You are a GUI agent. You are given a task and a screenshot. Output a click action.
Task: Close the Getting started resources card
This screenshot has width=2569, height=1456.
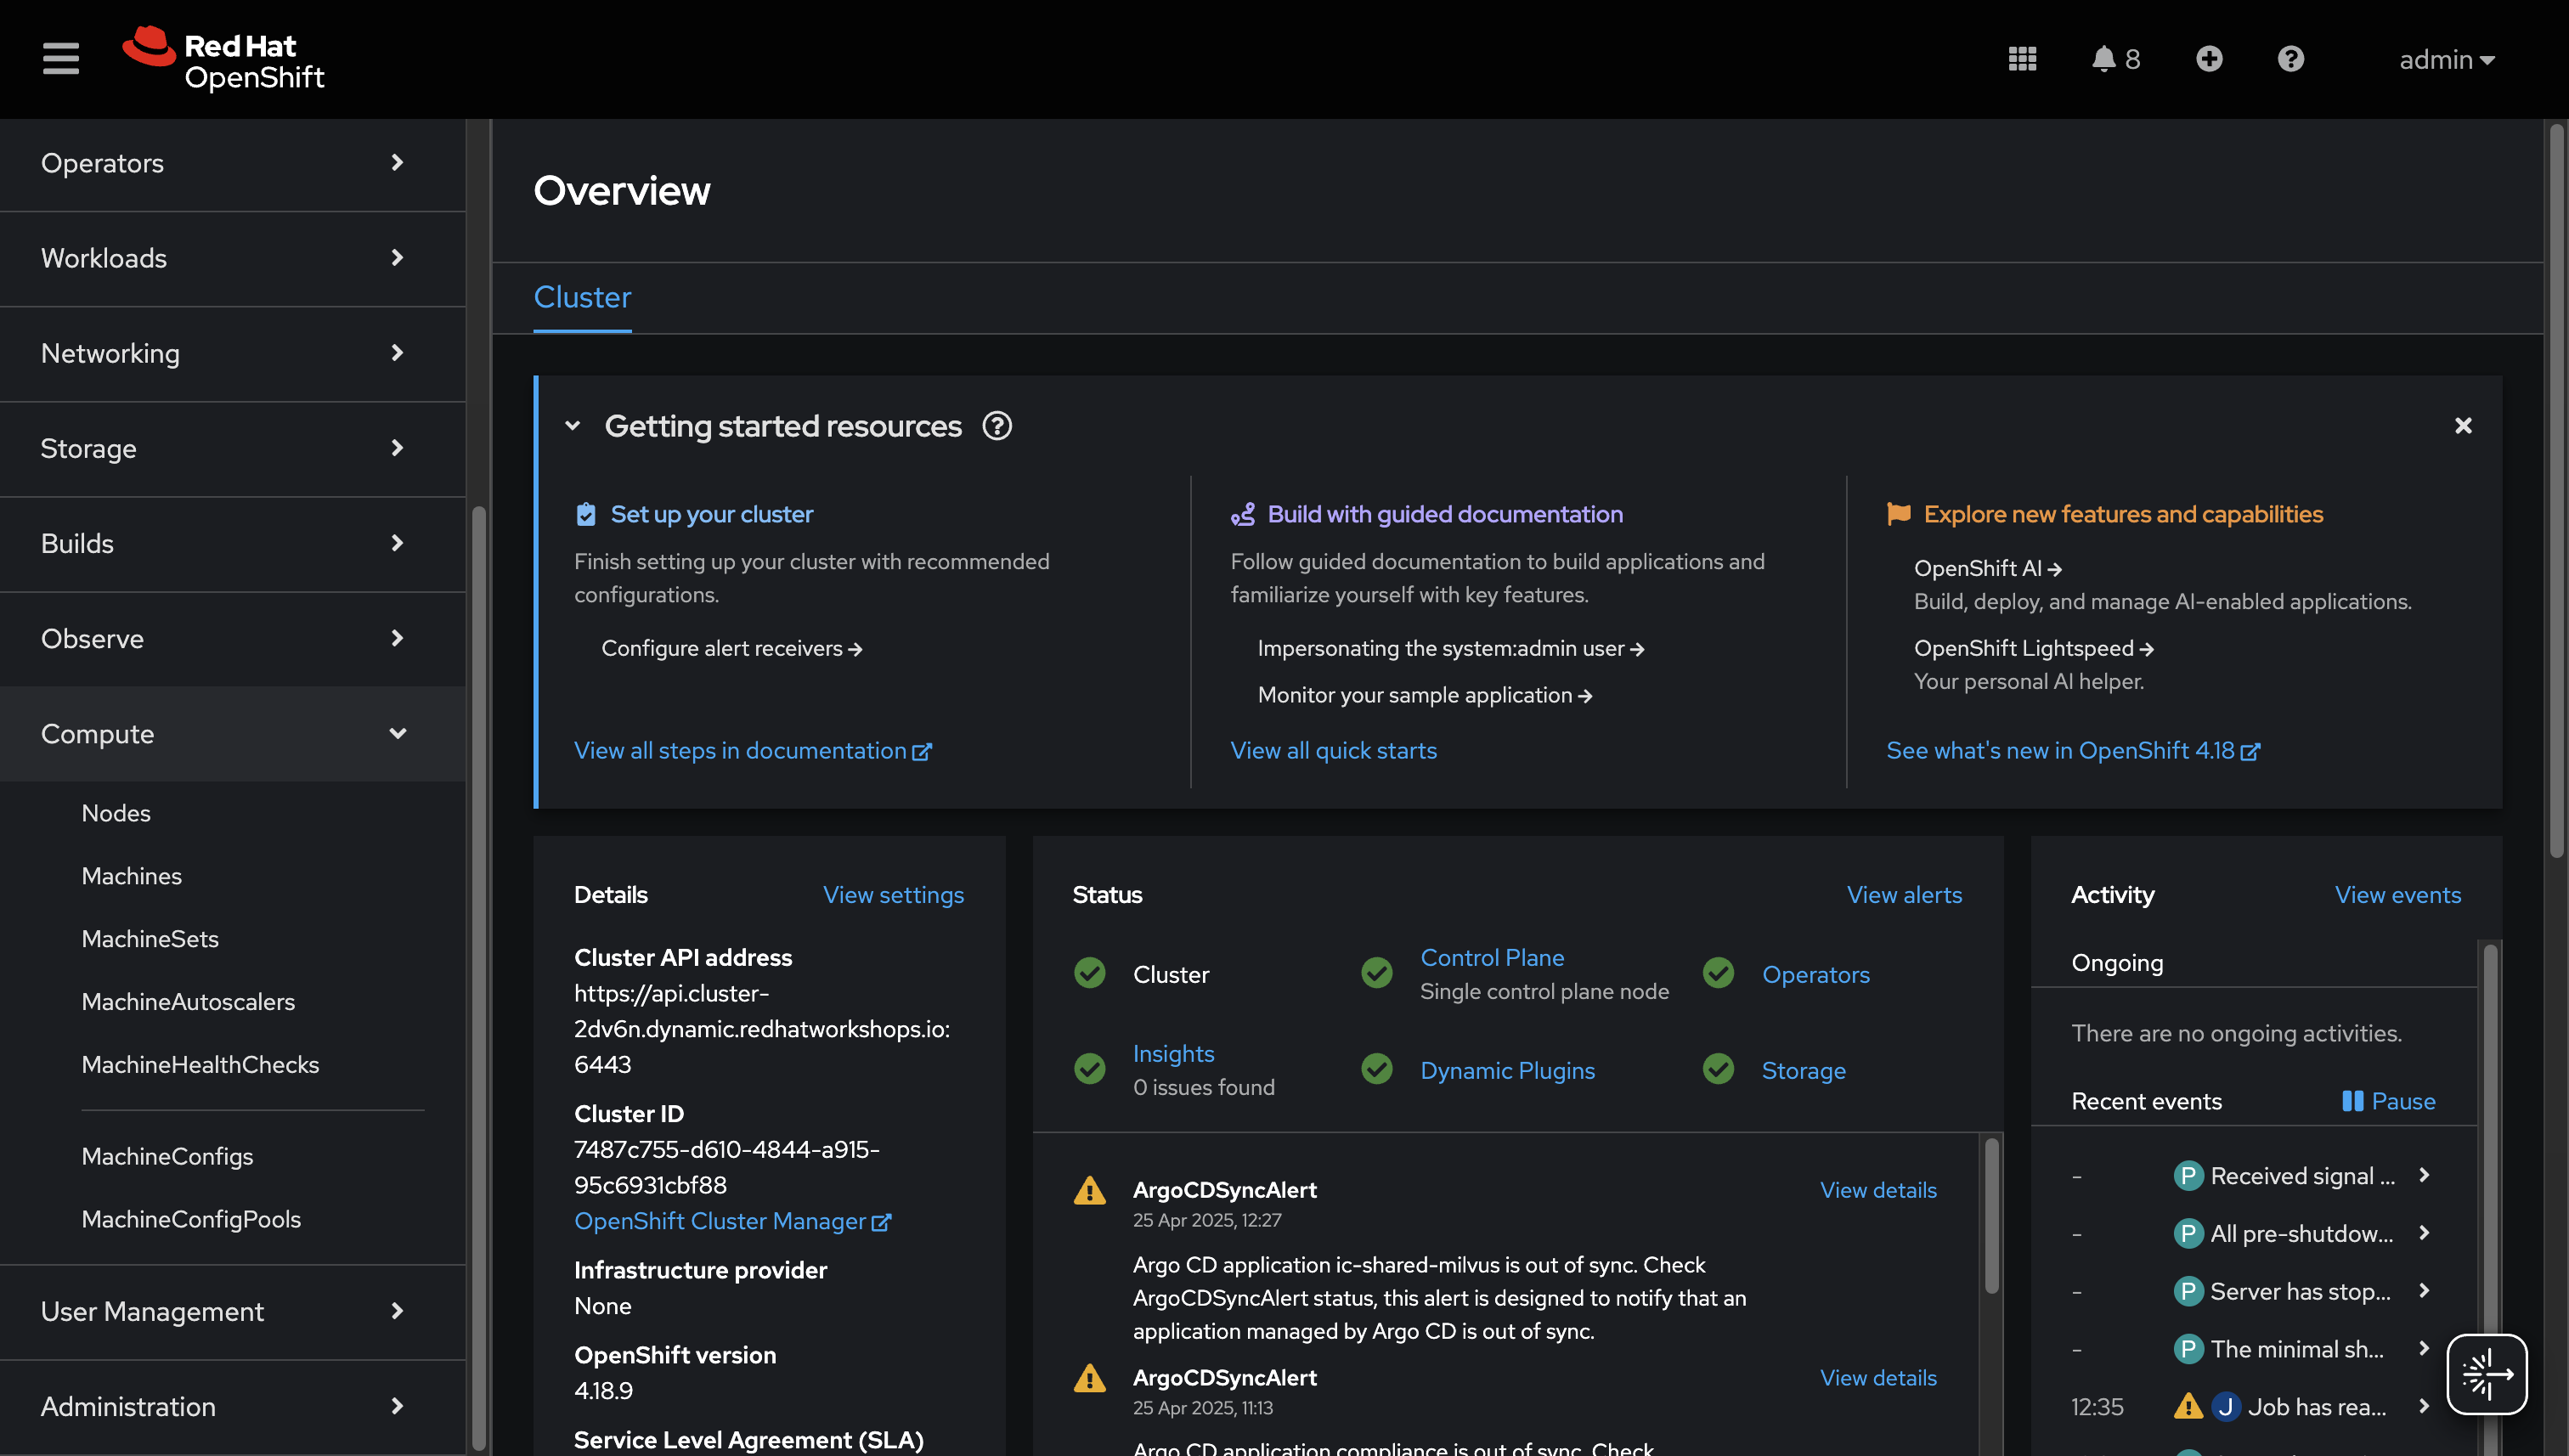click(2463, 426)
